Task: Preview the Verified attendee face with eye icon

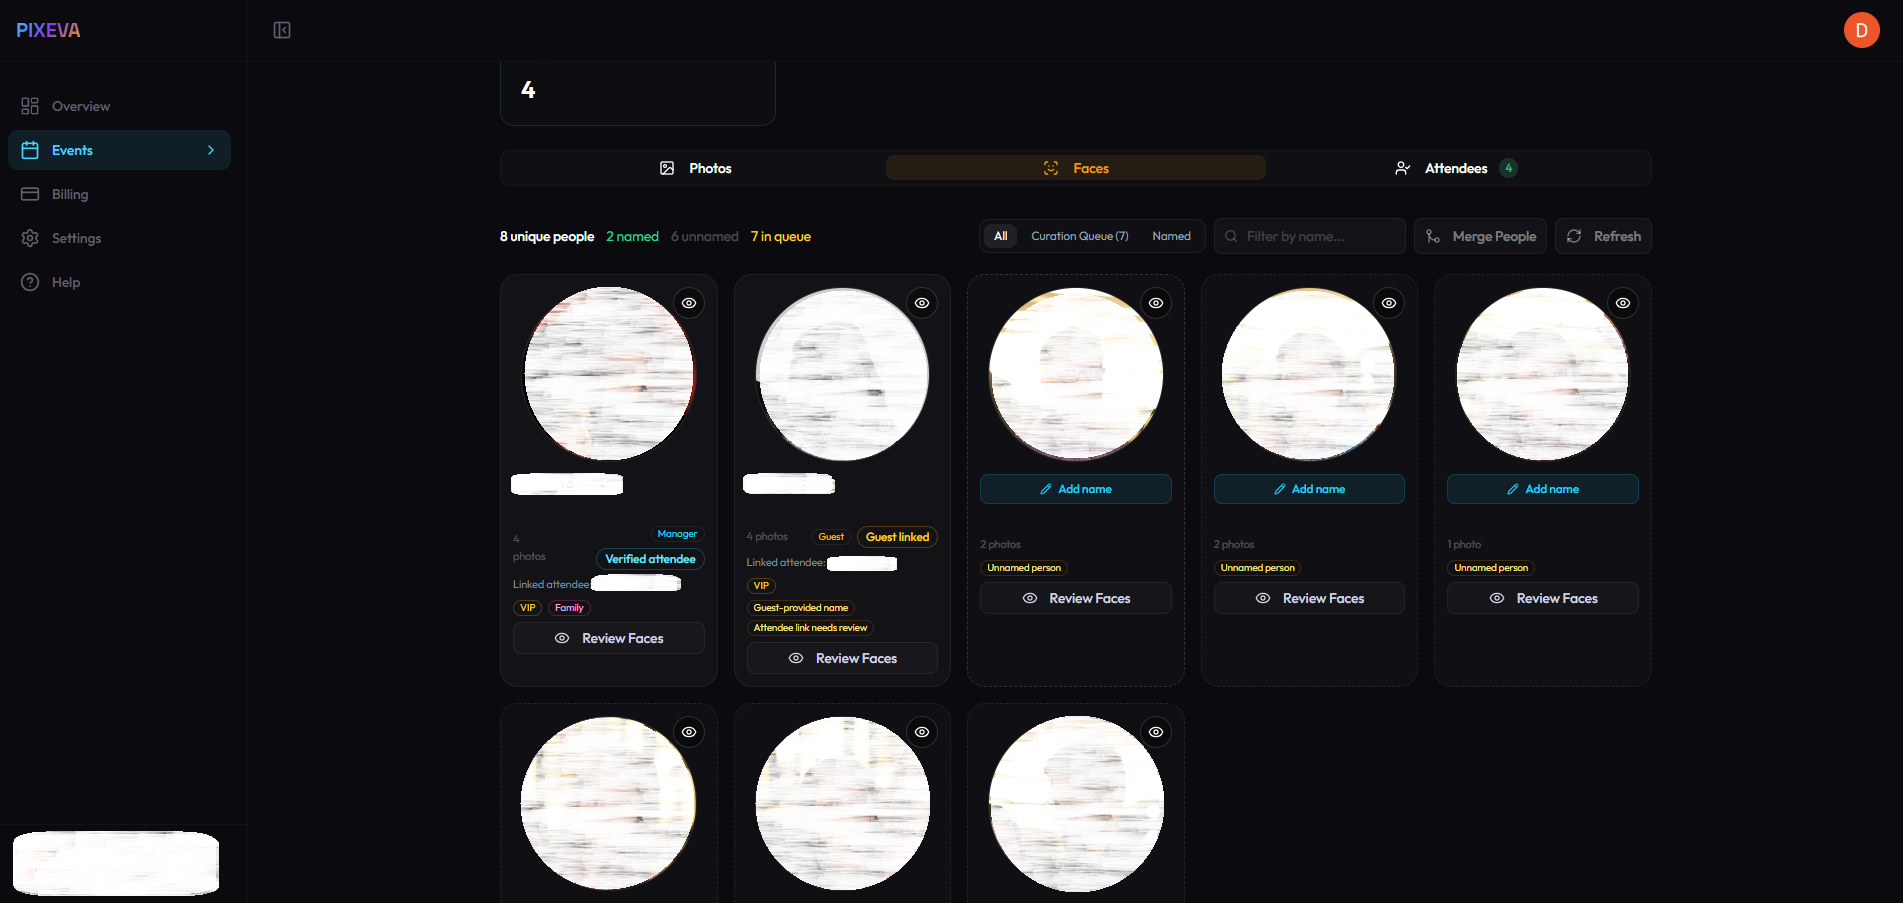Action: (688, 303)
